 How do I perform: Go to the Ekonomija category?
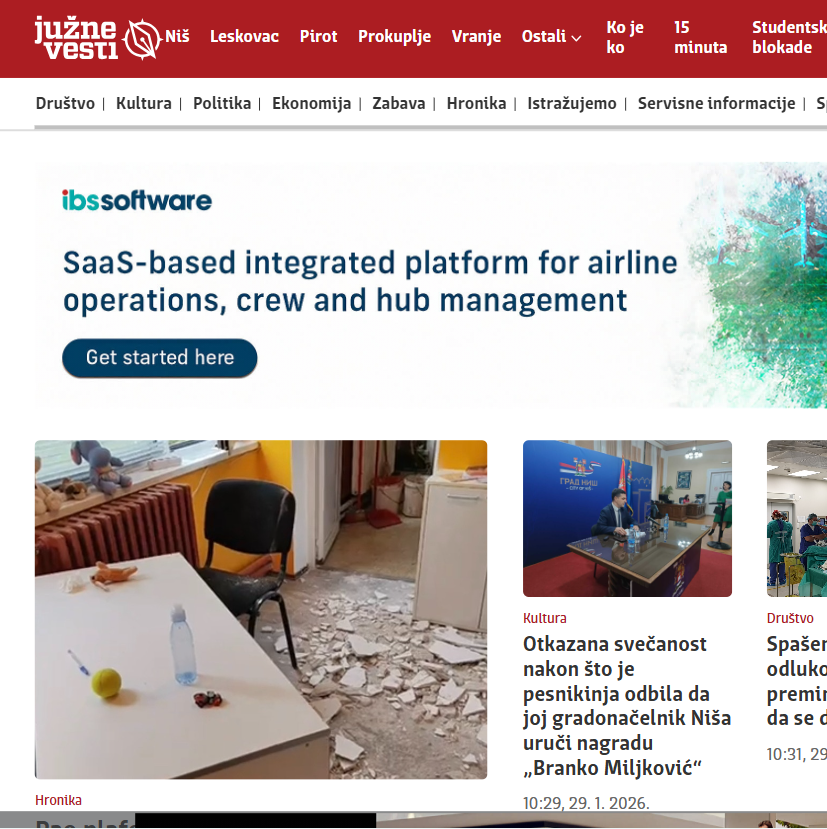click(x=311, y=103)
